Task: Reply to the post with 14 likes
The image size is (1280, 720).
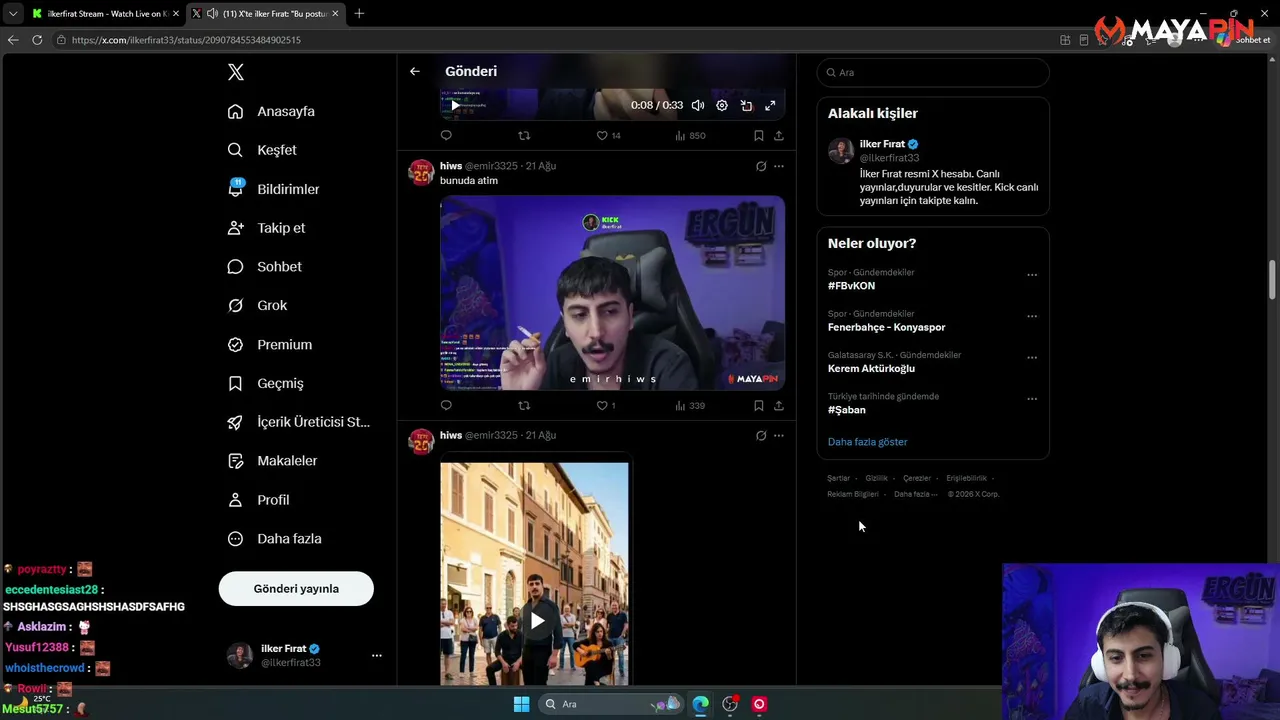Action: 446,135
